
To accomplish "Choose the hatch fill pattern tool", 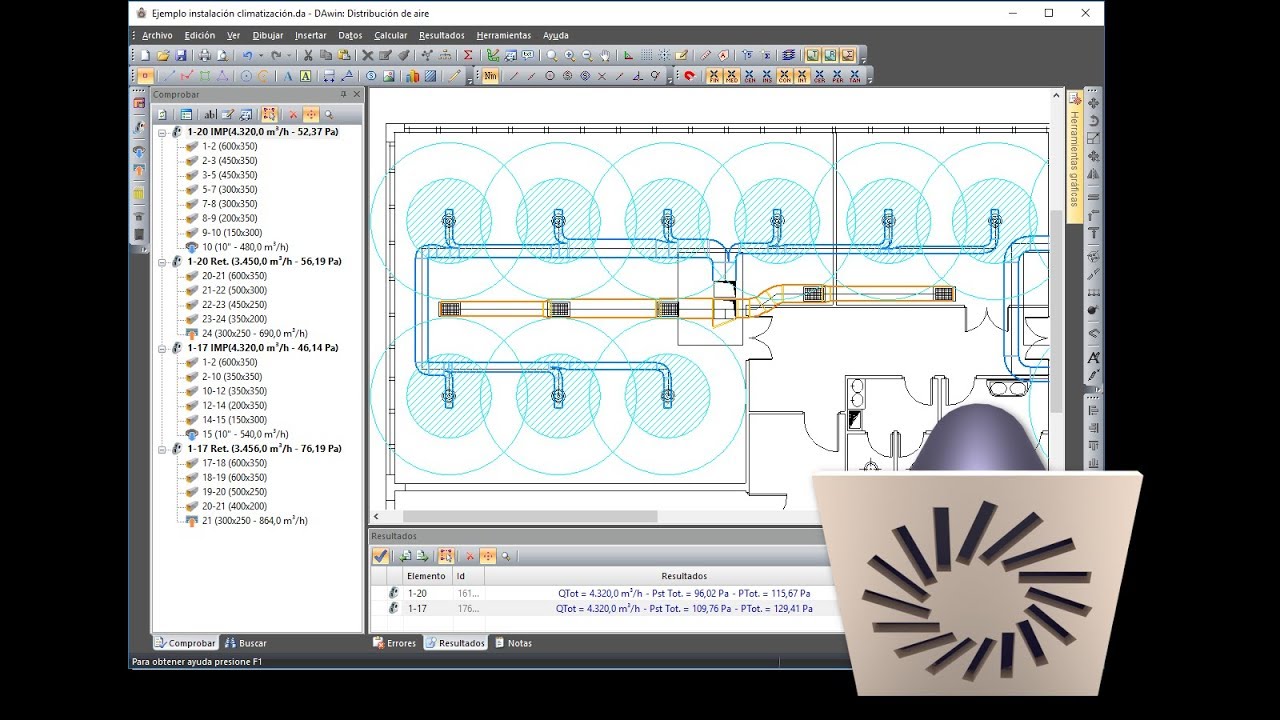I will click(431, 75).
